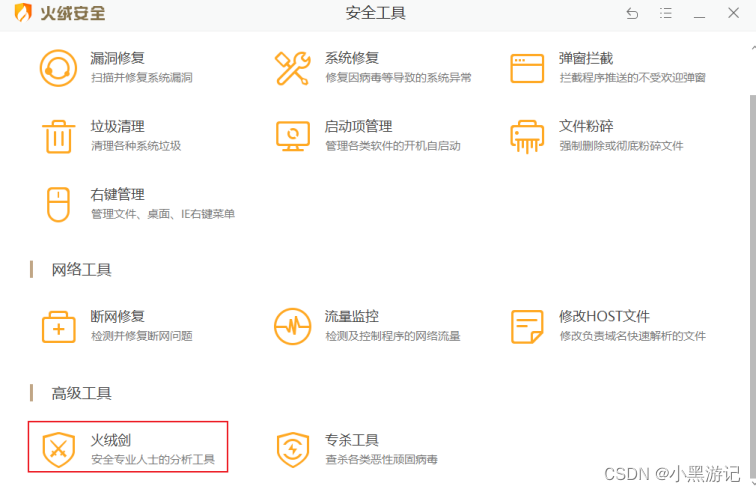Image resolution: width=756 pixels, height=492 pixels.
Task: Click the 火绒剑 title text
Action: pos(110,440)
